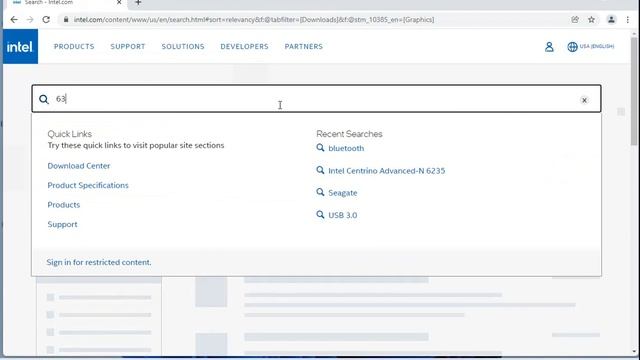The width and height of the screenshot is (640, 360).
Task: Open the Solutions menu
Action: pyautogui.click(x=183, y=47)
